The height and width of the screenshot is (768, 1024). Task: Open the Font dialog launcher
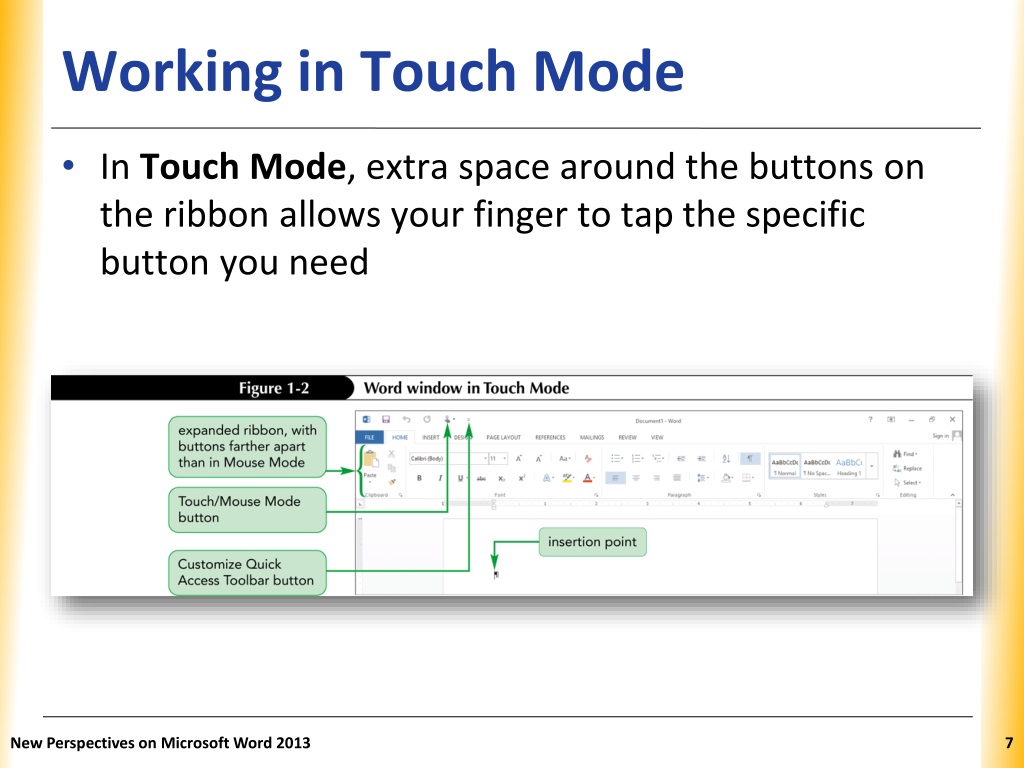pyautogui.click(x=596, y=495)
